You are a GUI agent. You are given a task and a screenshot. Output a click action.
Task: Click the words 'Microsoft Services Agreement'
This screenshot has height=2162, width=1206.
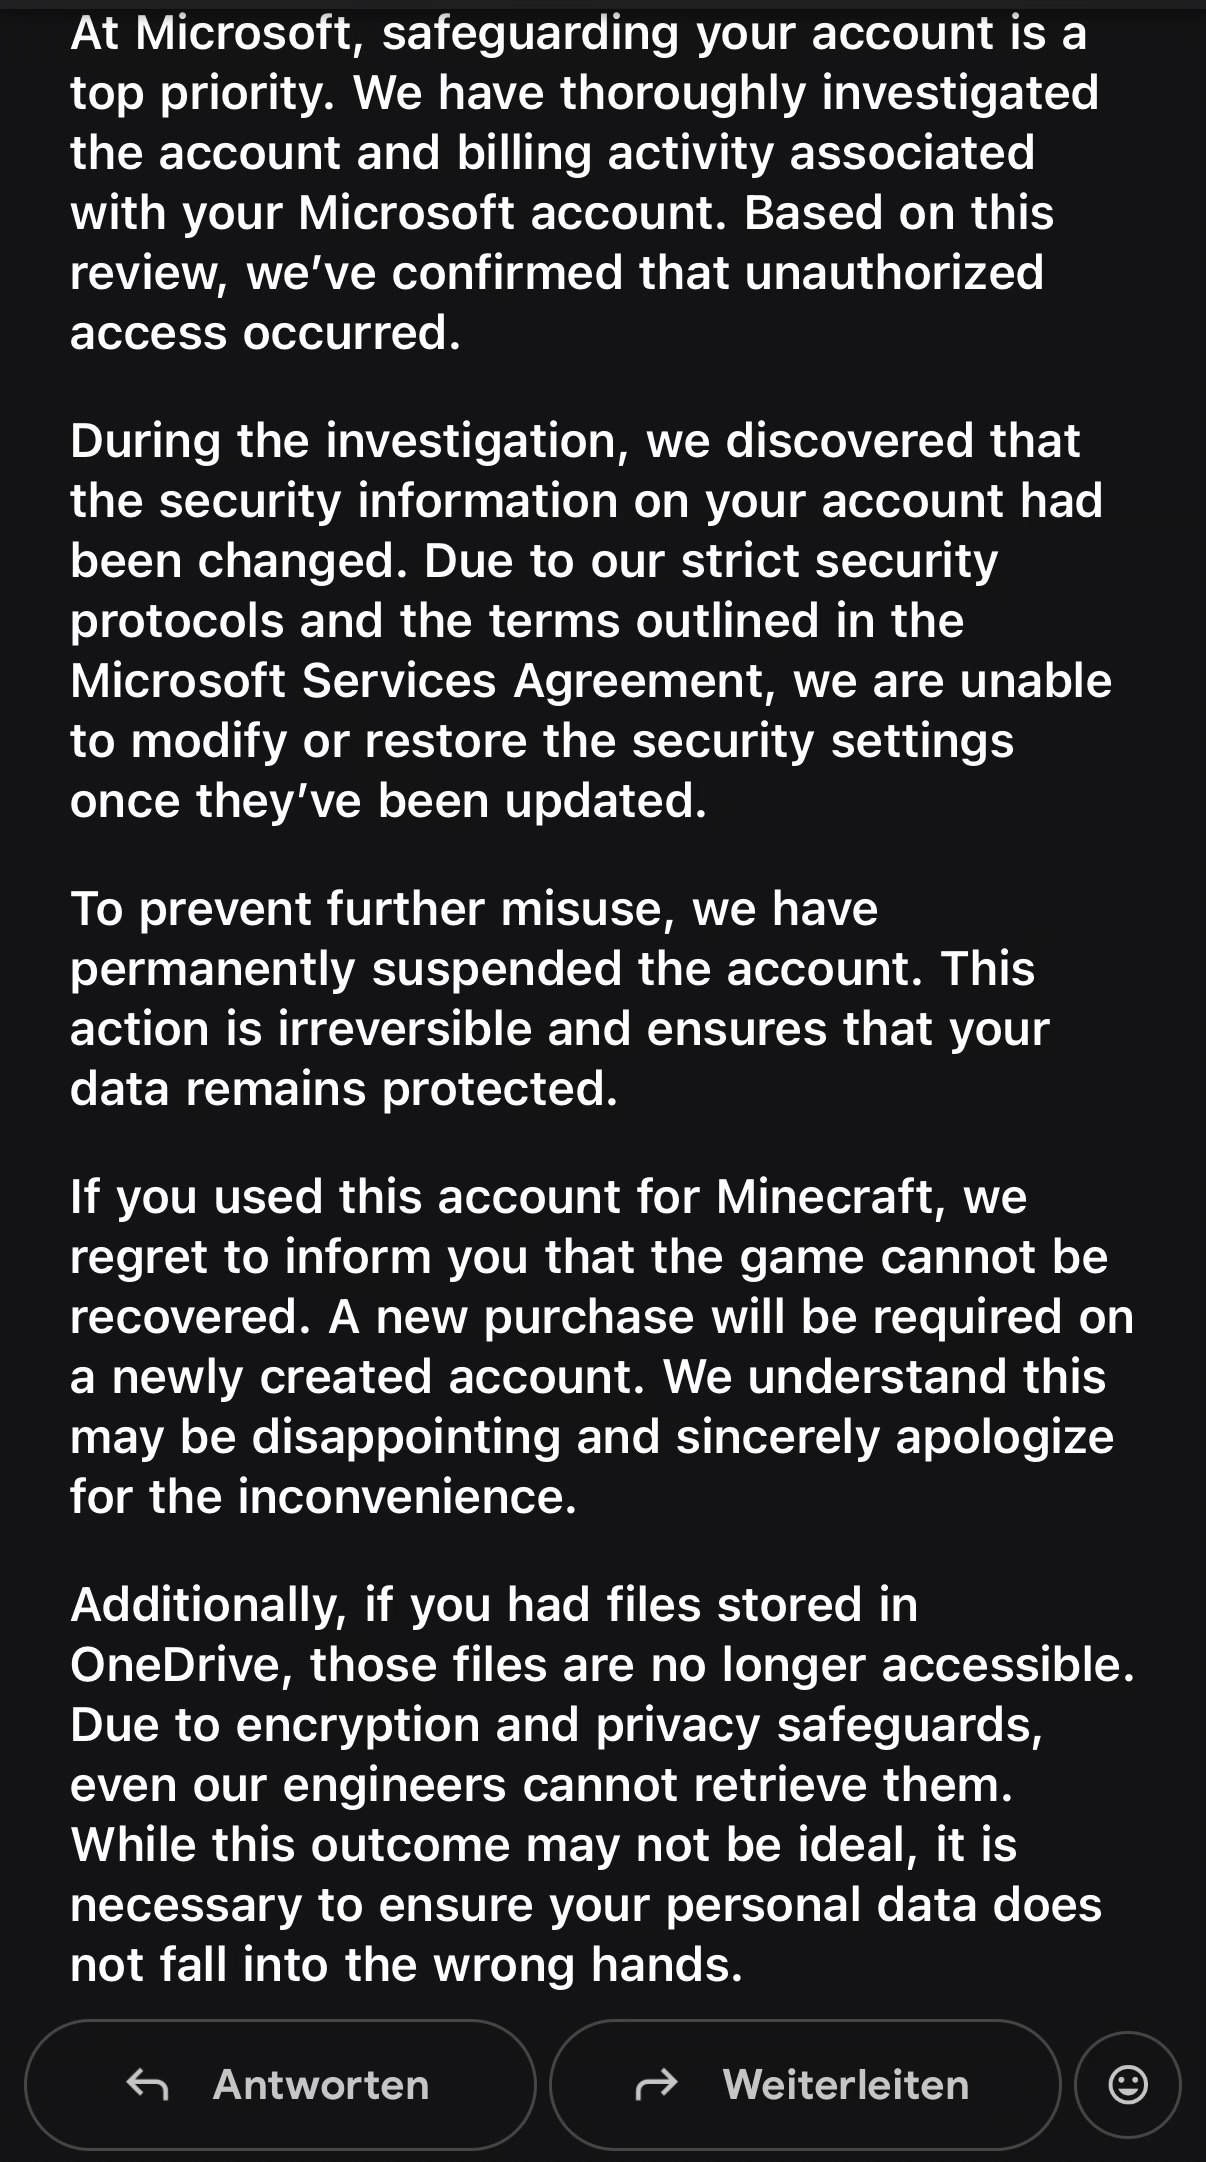[417, 681]
